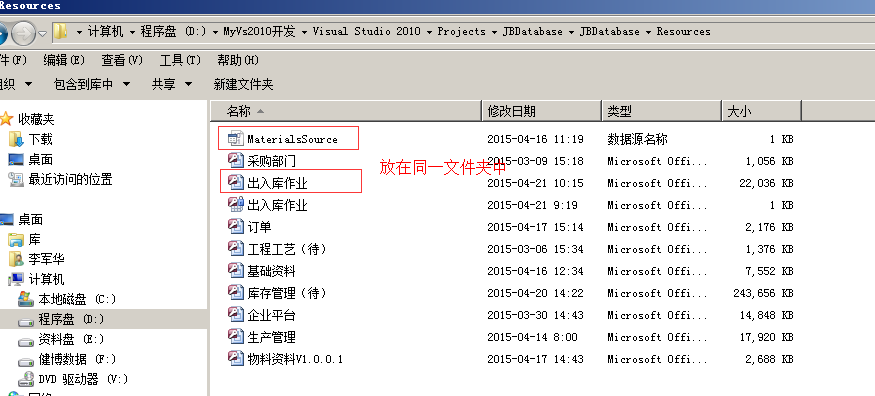Click type 数据源名称
The height and width of the screenshot is (396, 875).
click(637, 139)
